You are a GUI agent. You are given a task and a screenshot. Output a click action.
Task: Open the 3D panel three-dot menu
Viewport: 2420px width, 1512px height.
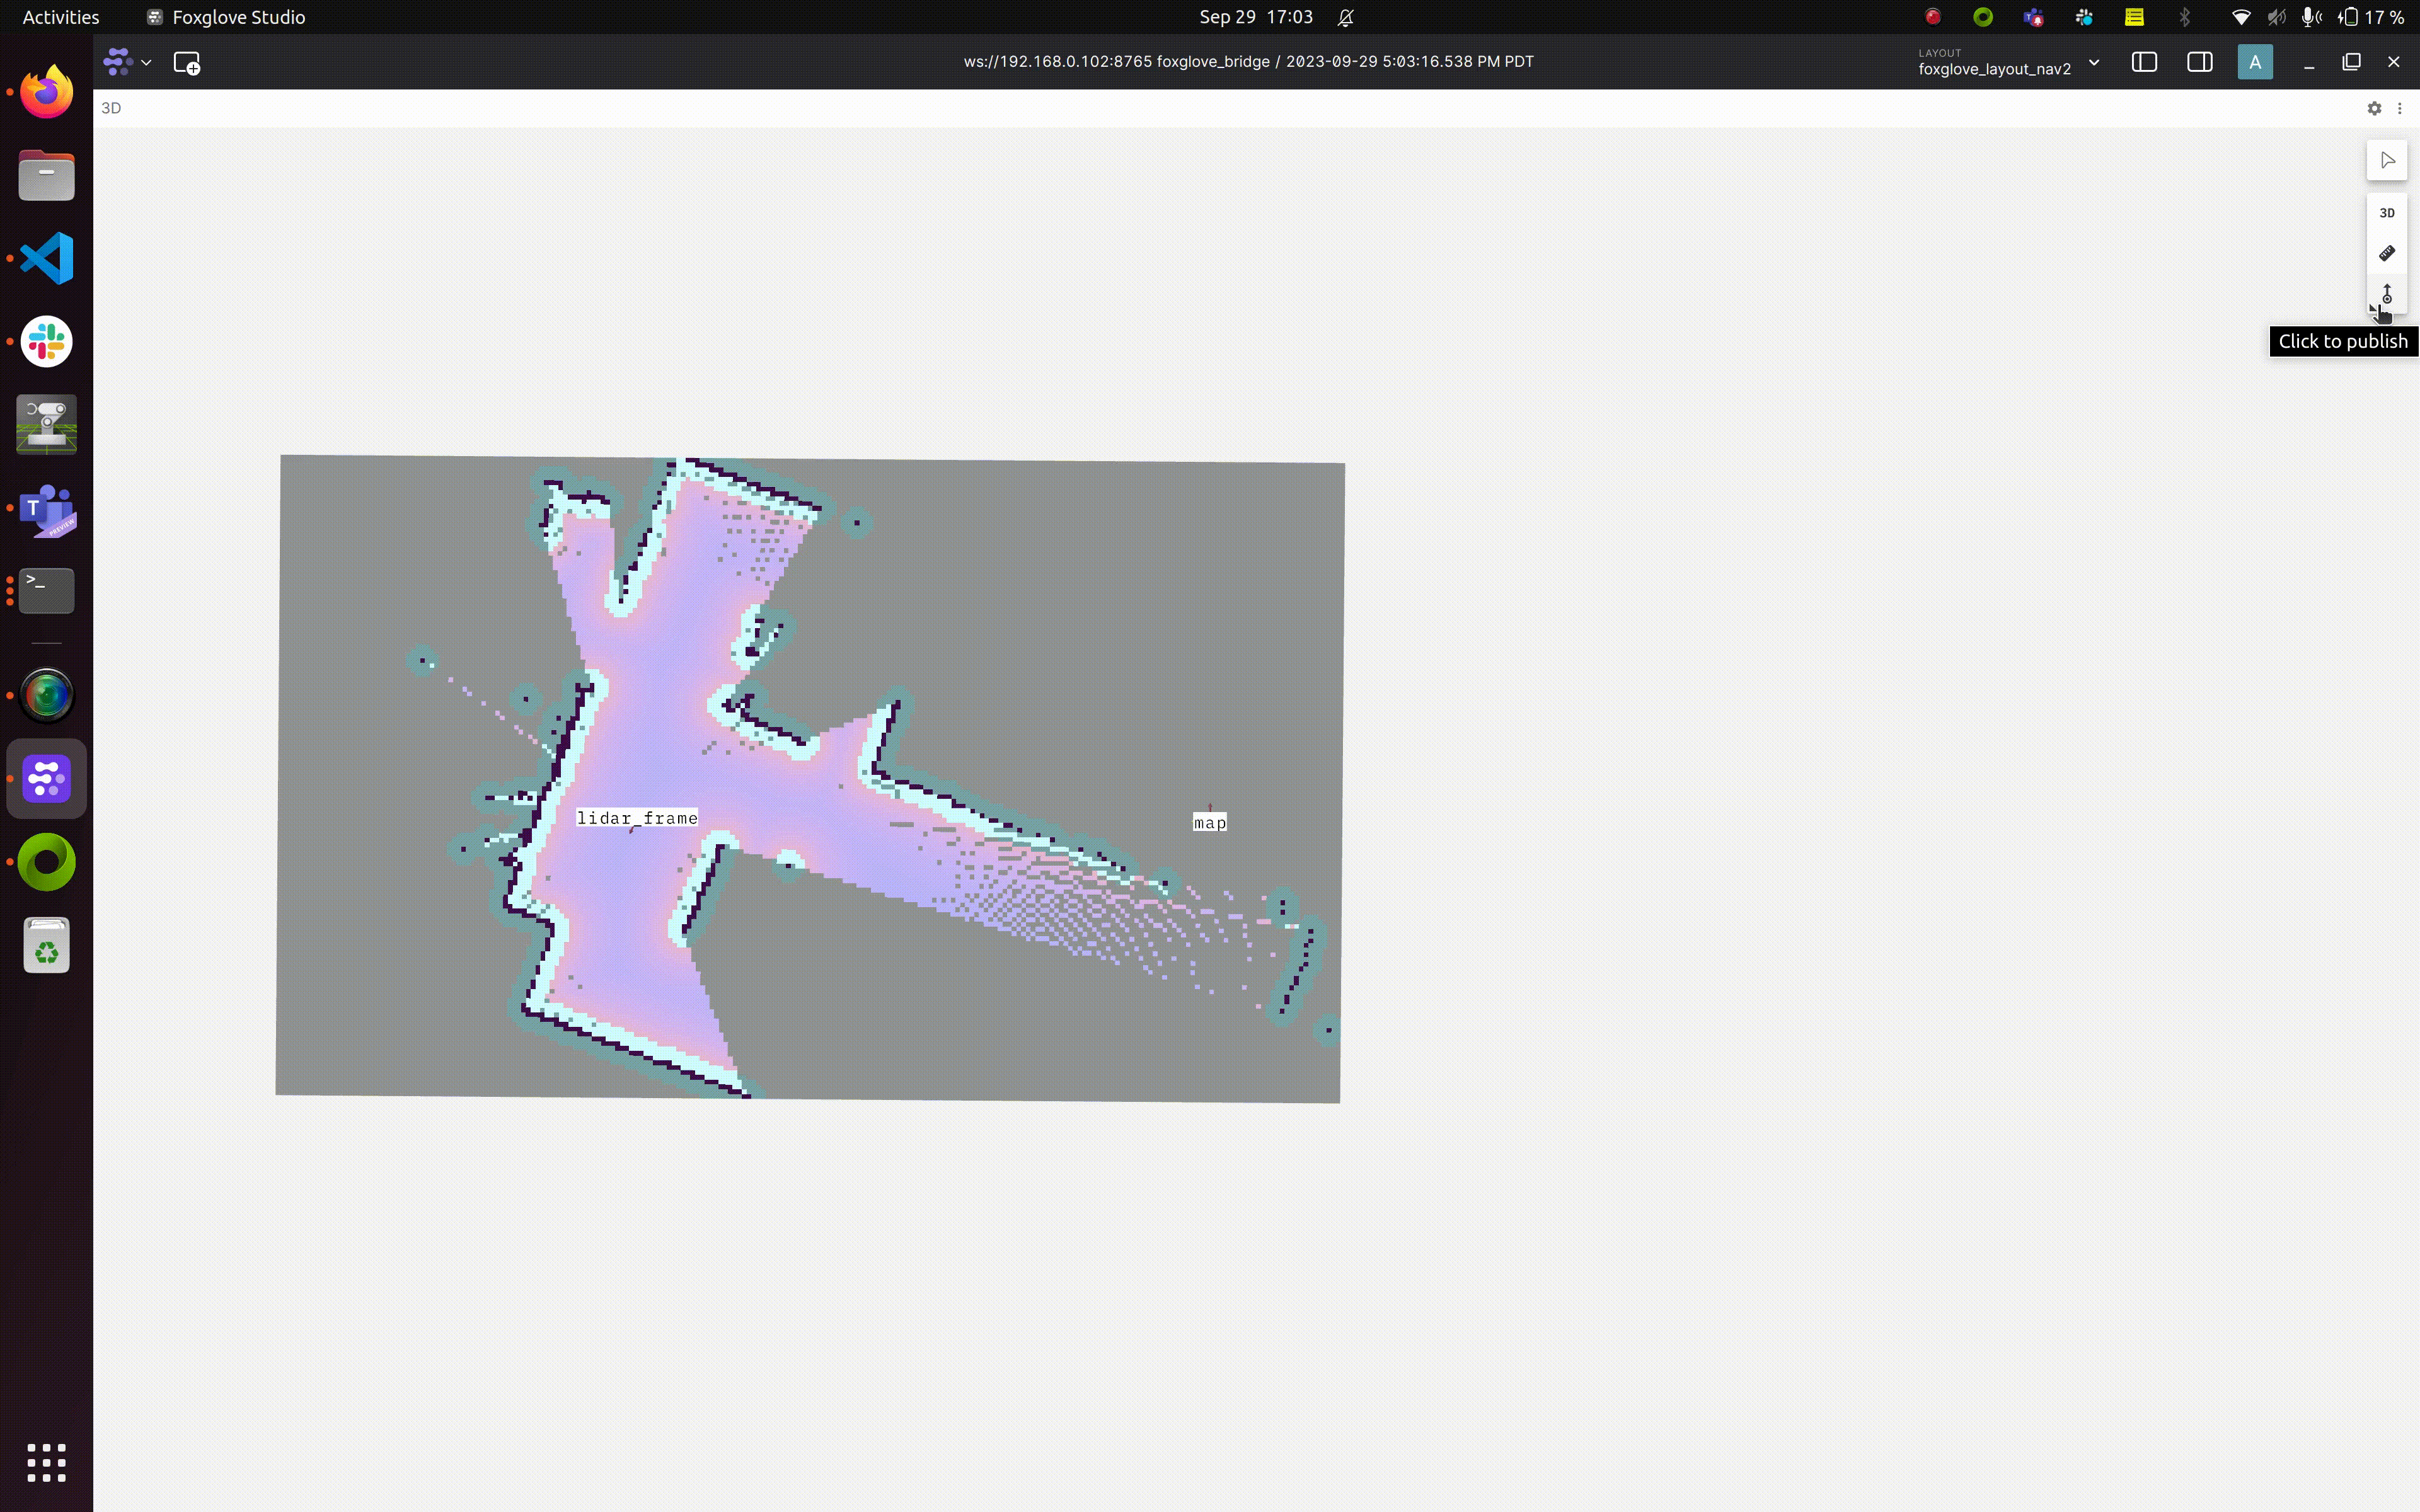click(2399, 108)
